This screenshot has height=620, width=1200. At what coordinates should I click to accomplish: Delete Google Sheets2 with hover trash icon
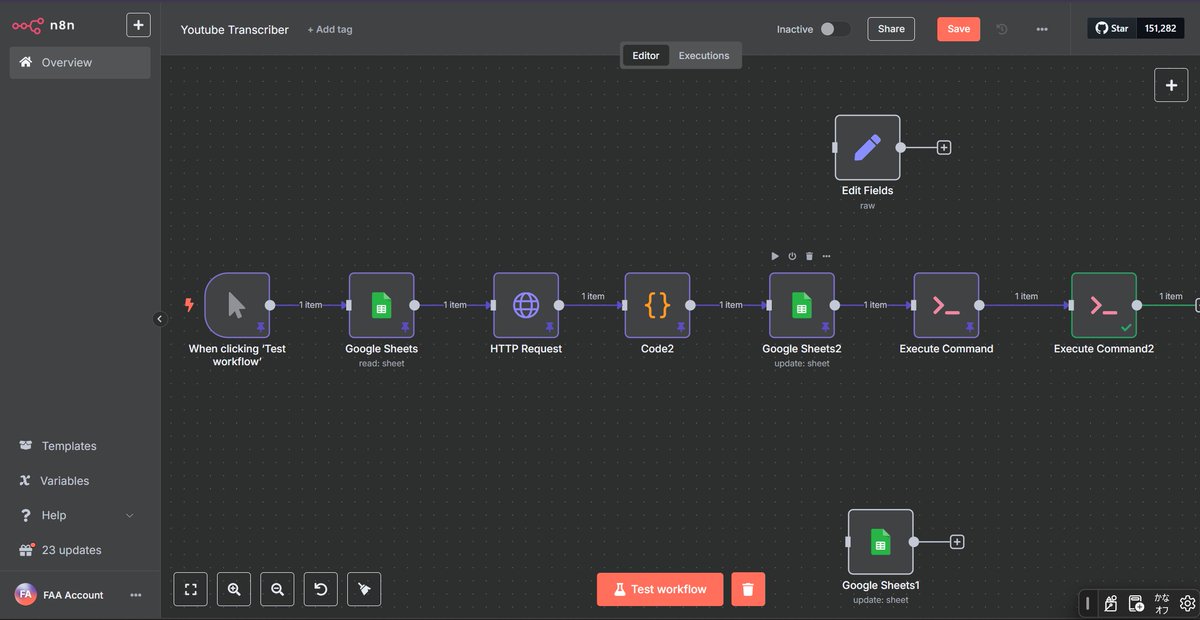809,256
